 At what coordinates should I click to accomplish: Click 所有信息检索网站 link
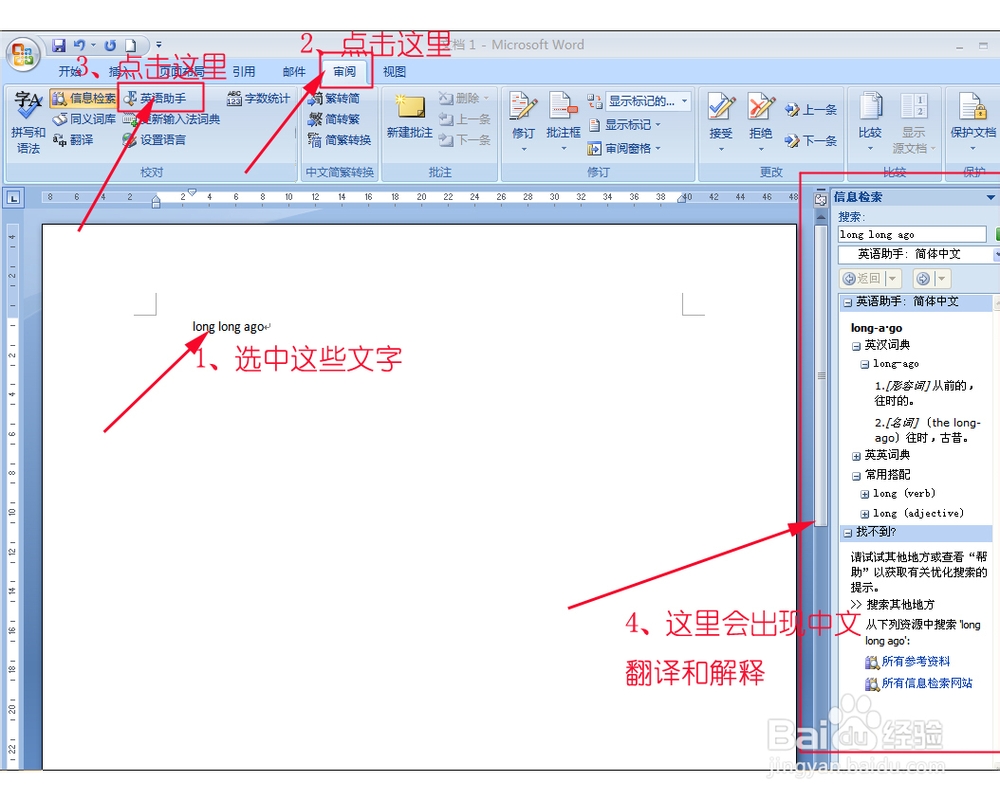(x=927, y=683)
